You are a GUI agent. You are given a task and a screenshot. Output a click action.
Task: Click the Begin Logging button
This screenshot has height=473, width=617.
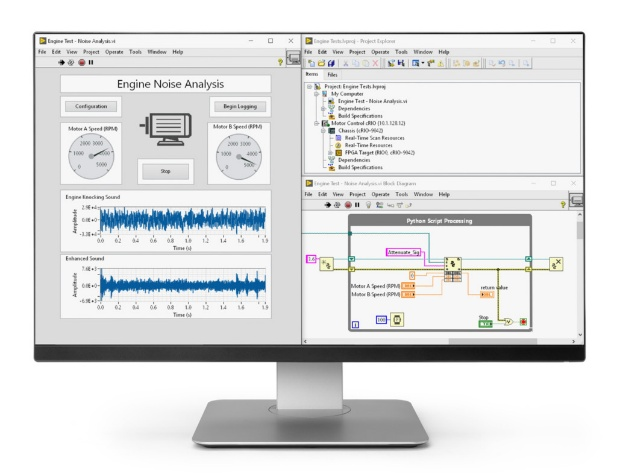237,105
